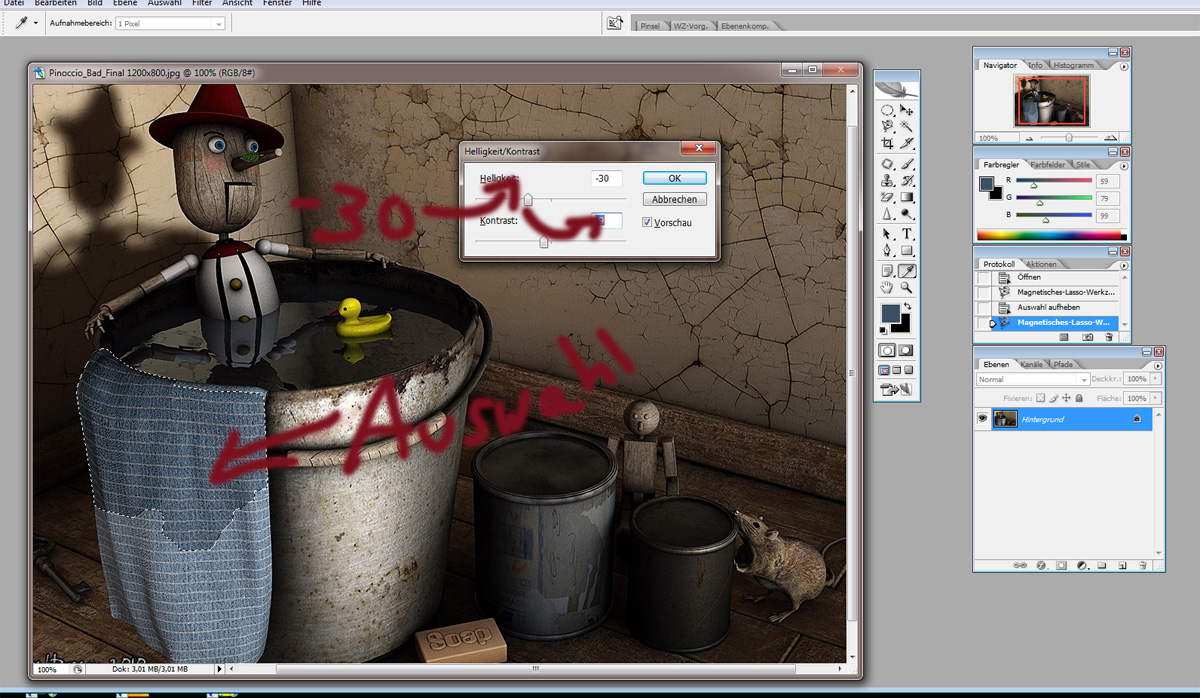
Task: Open Ebenen panel flyout menu
Action: [x=1158, y=365]
